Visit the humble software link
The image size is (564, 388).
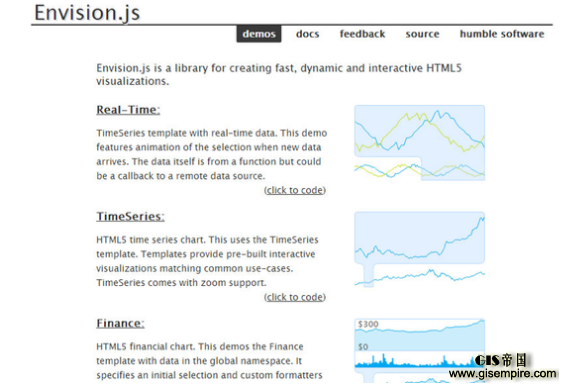(x=502, y=34)
